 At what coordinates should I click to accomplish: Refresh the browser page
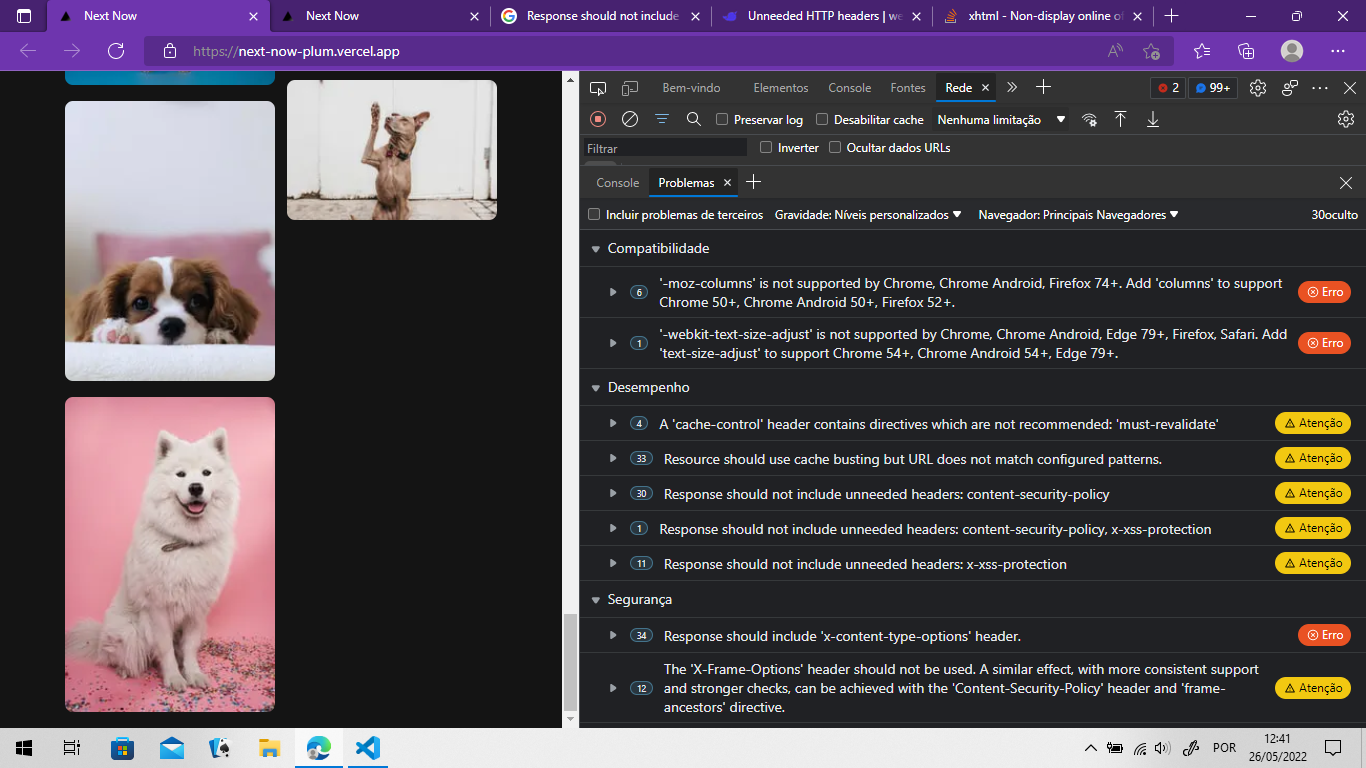[x=116, y=51]
